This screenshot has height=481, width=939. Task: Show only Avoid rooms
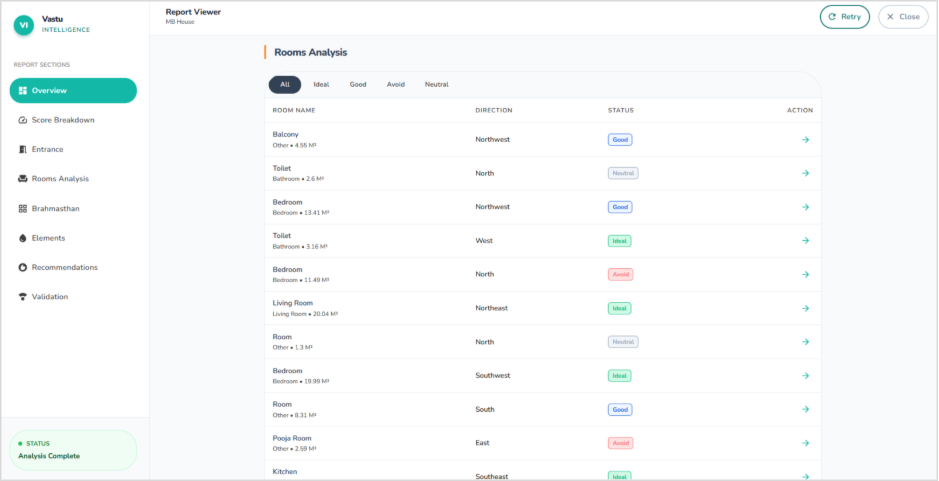coord(396,85)
